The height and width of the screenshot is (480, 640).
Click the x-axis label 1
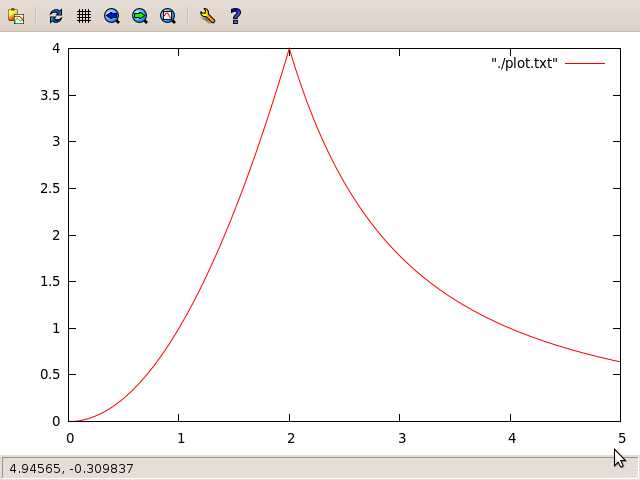(x=181, y=438)
